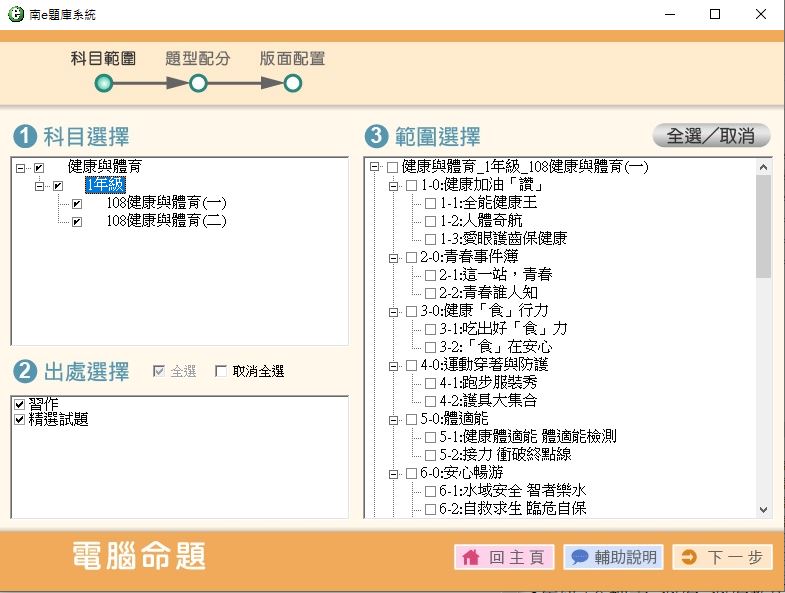Viewport: 785px width, 593px height.
Task: Tick the 取消全選 checkbox
Action: coord(222,372)
